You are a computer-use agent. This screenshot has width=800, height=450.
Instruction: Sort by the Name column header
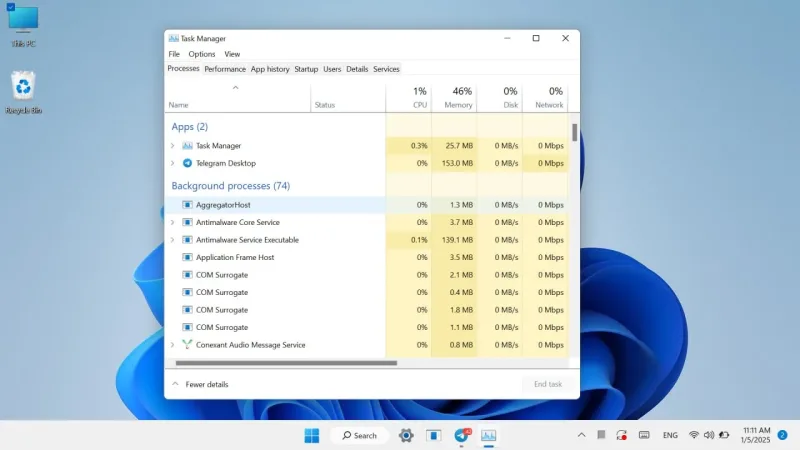[x=238, y=98]
